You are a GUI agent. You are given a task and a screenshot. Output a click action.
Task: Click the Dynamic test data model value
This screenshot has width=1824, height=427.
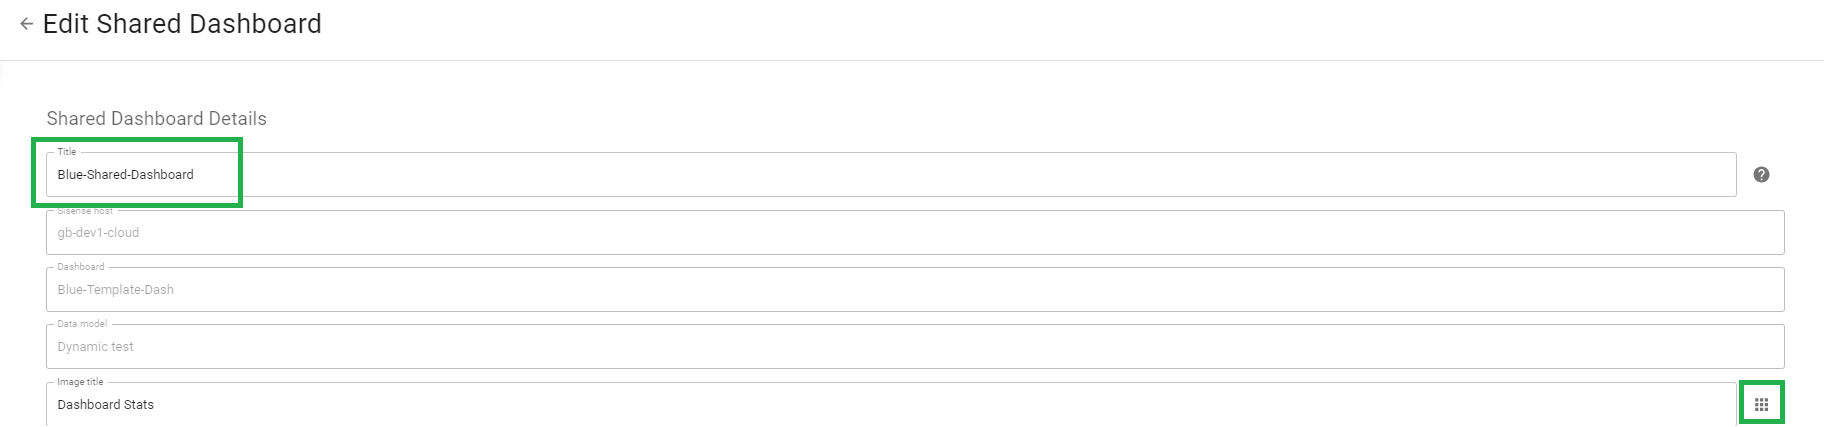point(95,347)
